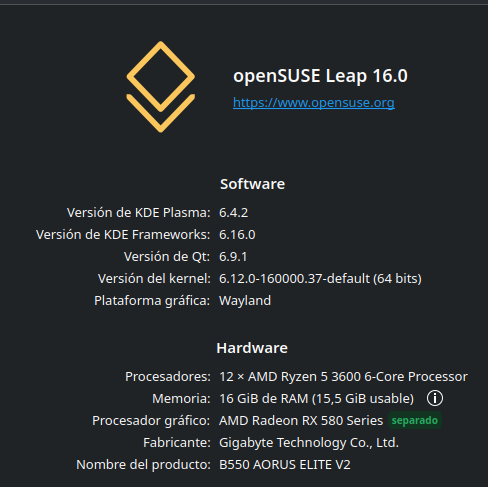
Task: Select the AMD Radeon RX 580 Series text
Action: click(301, 421)
